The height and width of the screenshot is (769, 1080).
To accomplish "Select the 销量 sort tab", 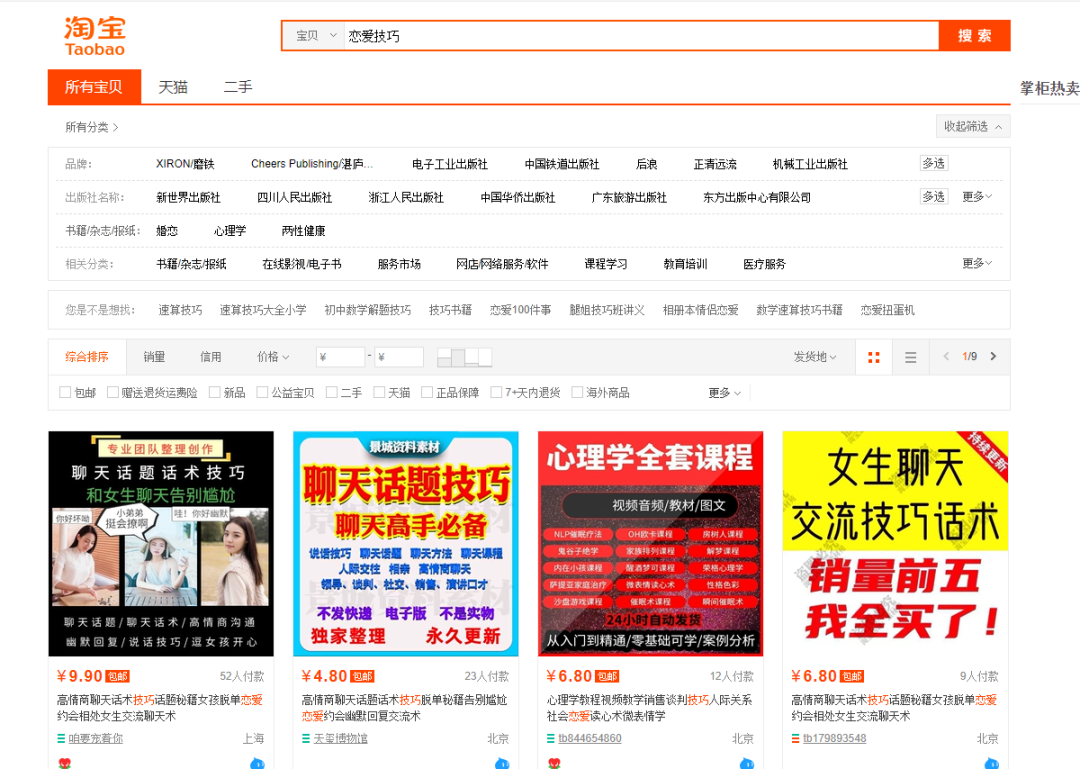I will click(x=154, y=357).
